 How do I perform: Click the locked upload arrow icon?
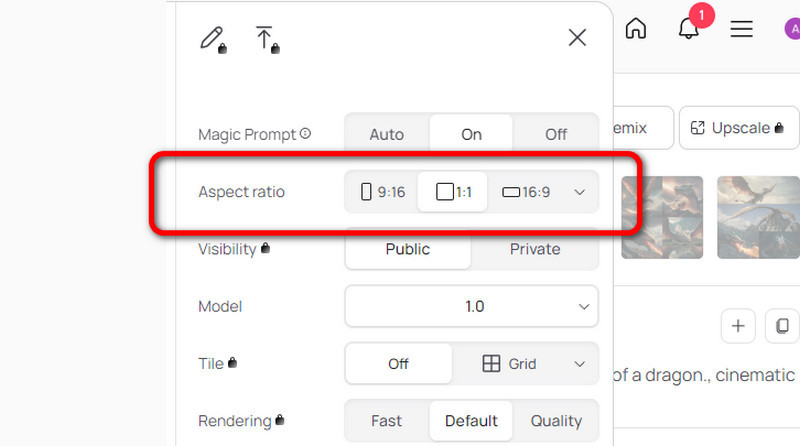(265, 39)
